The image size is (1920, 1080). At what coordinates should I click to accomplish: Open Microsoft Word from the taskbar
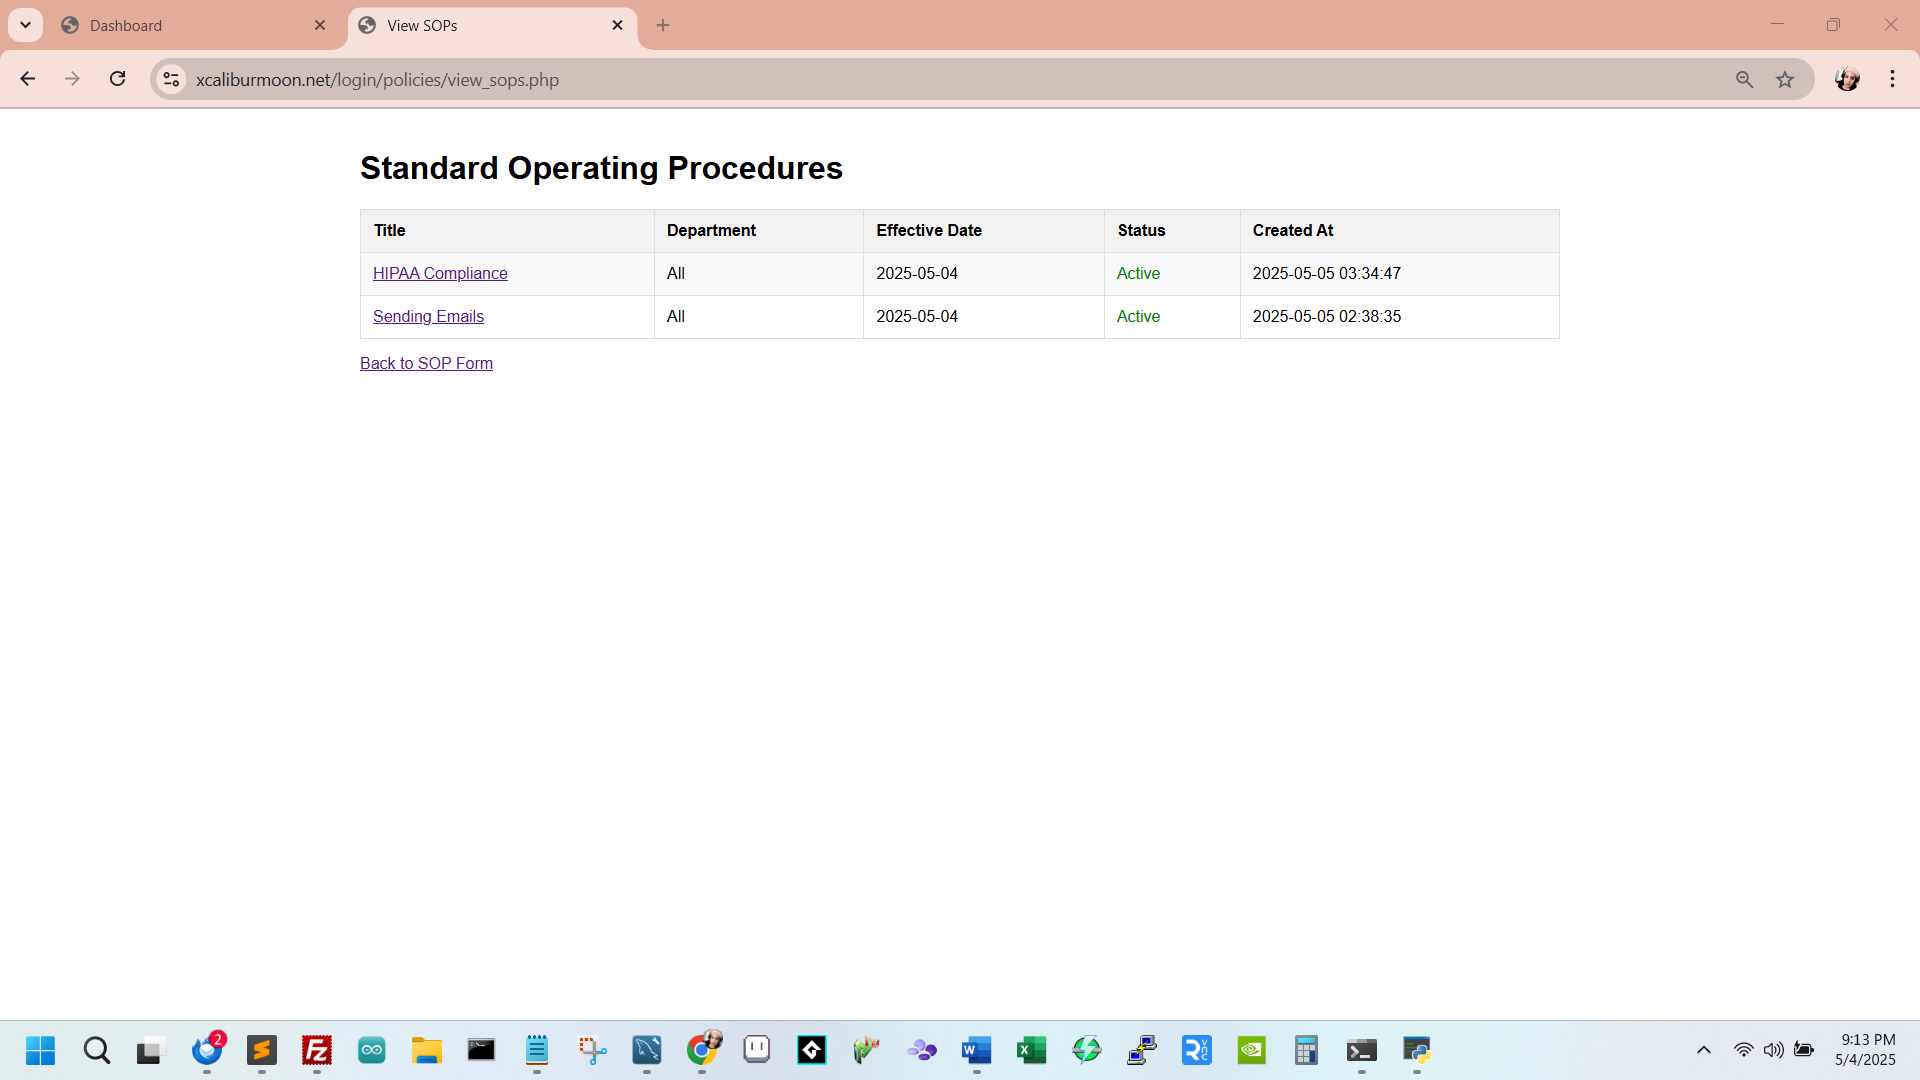click(976, 1050)
